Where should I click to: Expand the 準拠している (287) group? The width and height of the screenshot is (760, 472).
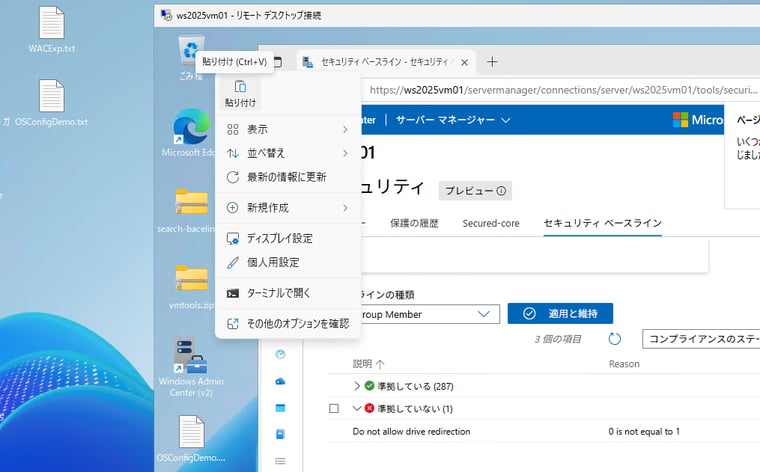[x=357, y=386]
